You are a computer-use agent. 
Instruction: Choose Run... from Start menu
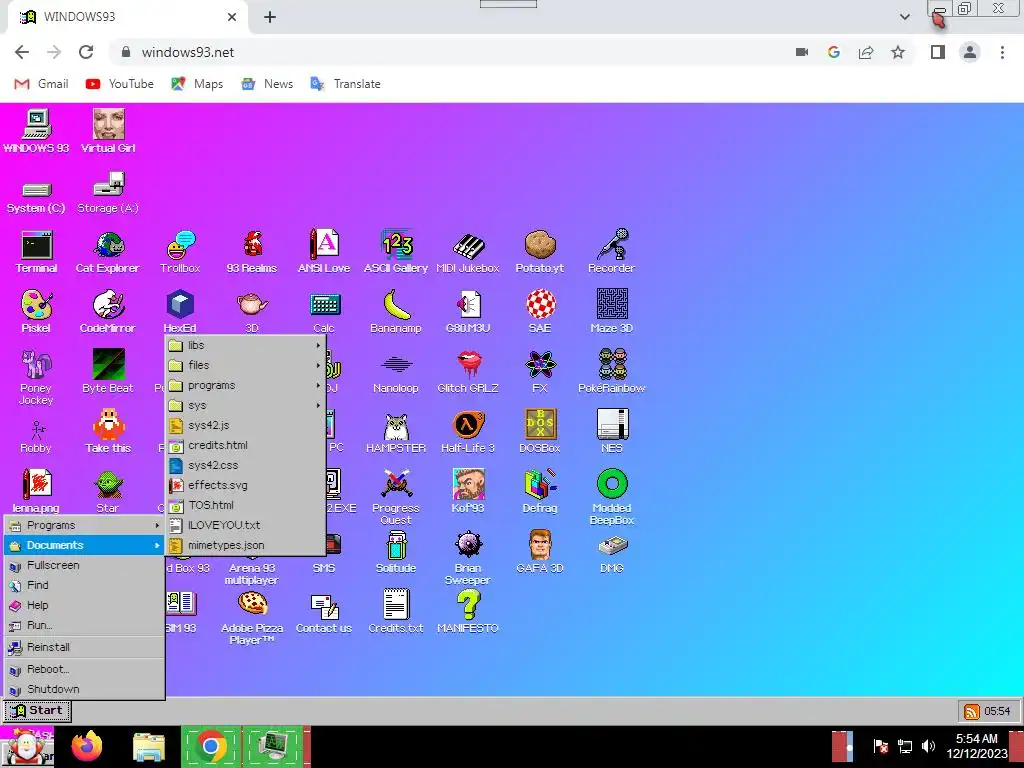(x=84, y=626)
